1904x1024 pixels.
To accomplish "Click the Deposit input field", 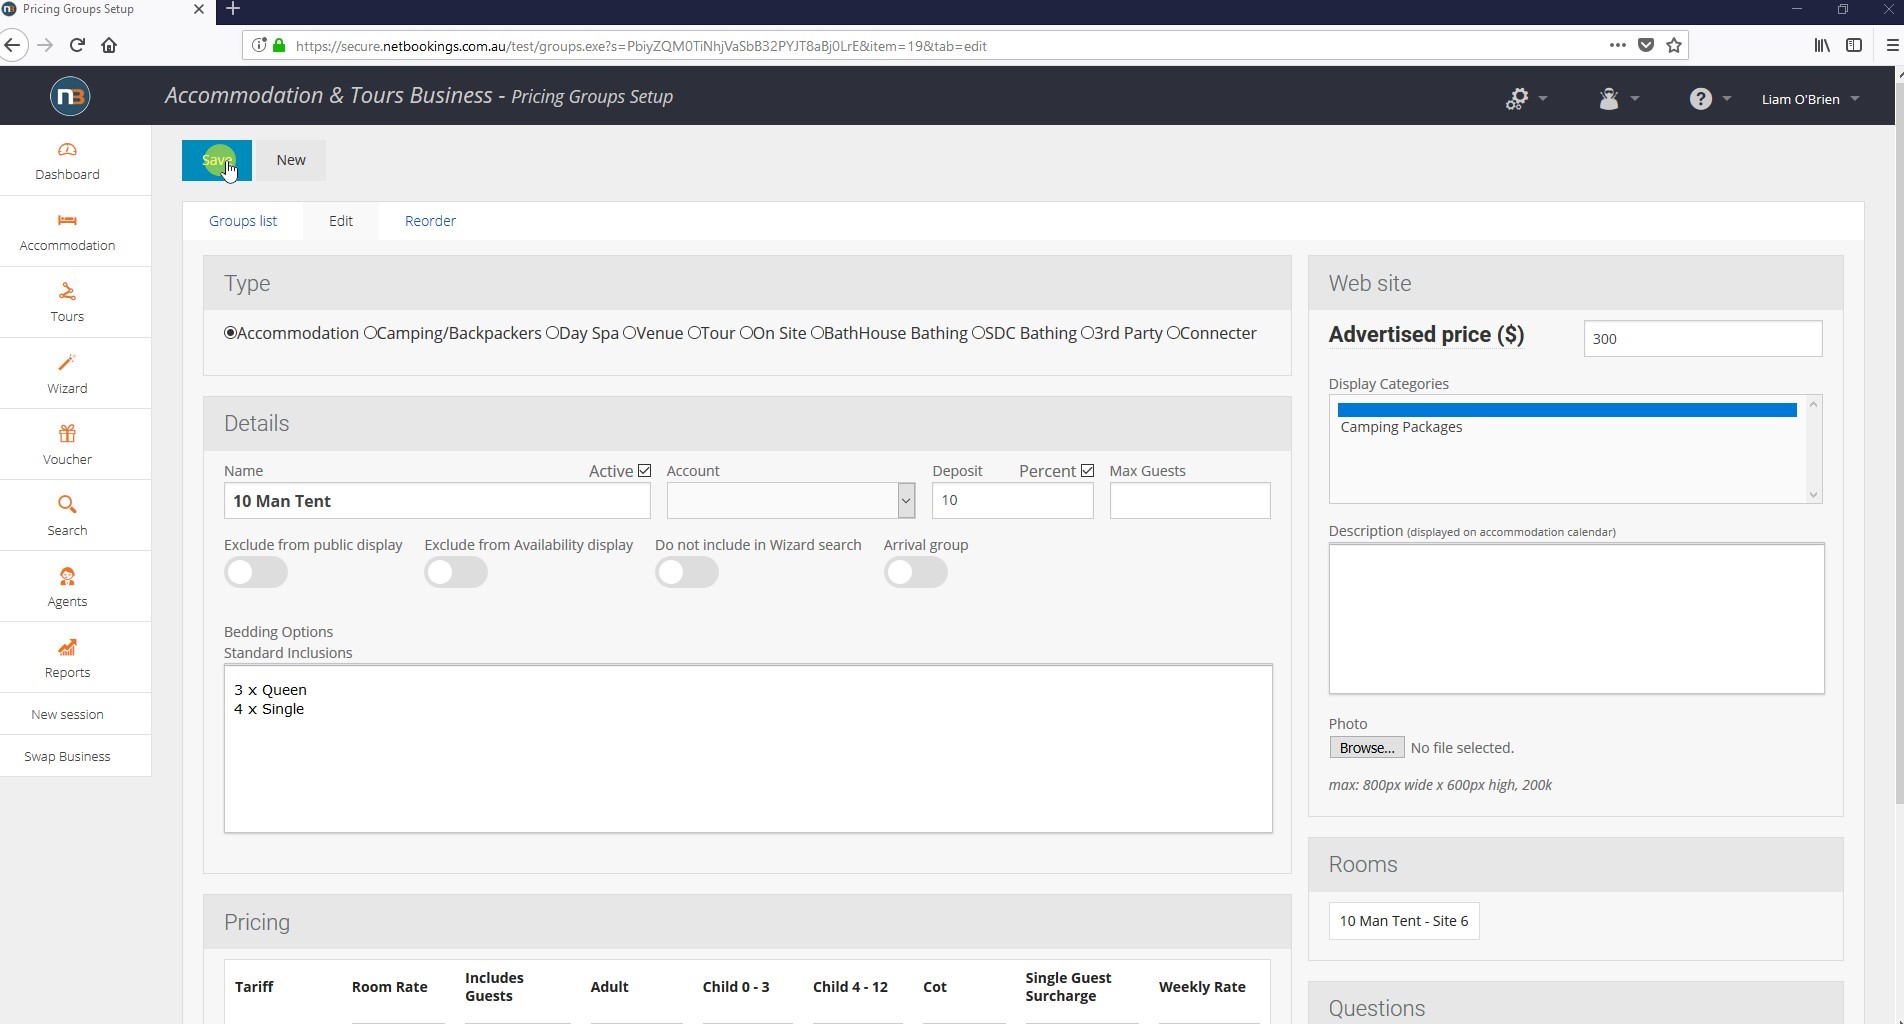I will (x=1012, y=500).
